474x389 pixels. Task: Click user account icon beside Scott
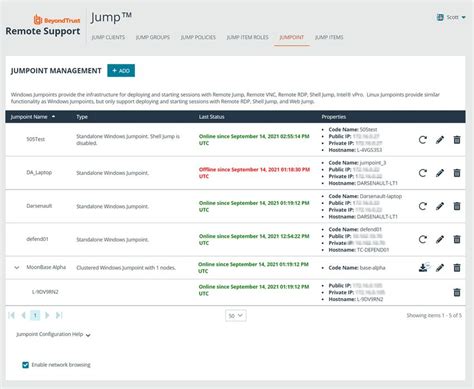[440, 17]
